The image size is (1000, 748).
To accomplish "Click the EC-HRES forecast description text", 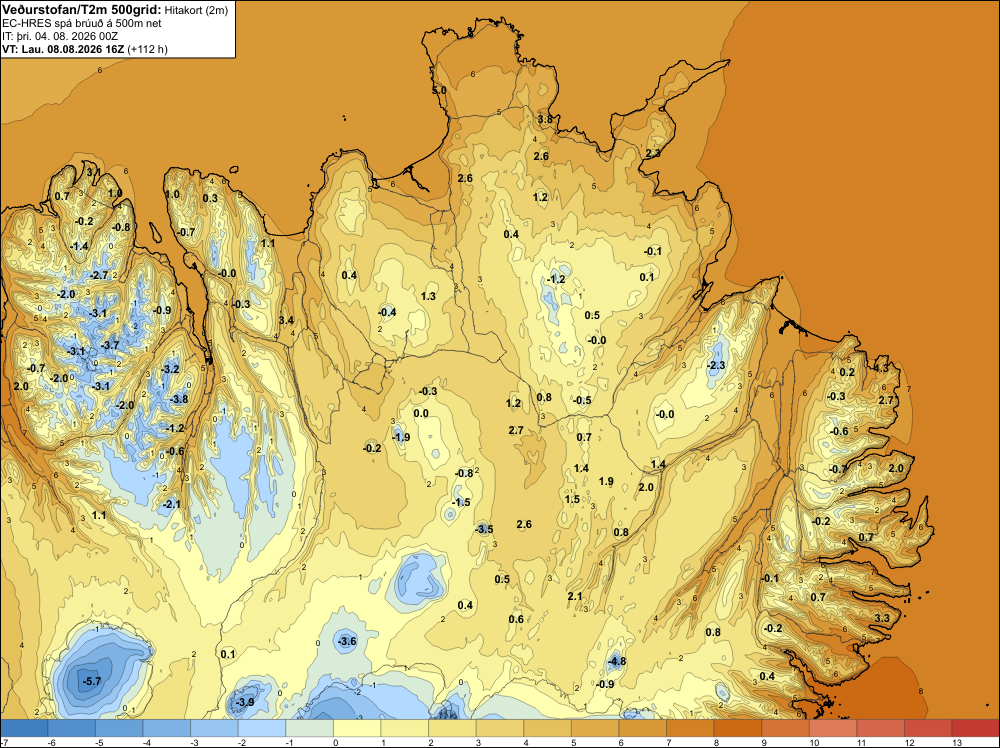I will coord(82,24).
